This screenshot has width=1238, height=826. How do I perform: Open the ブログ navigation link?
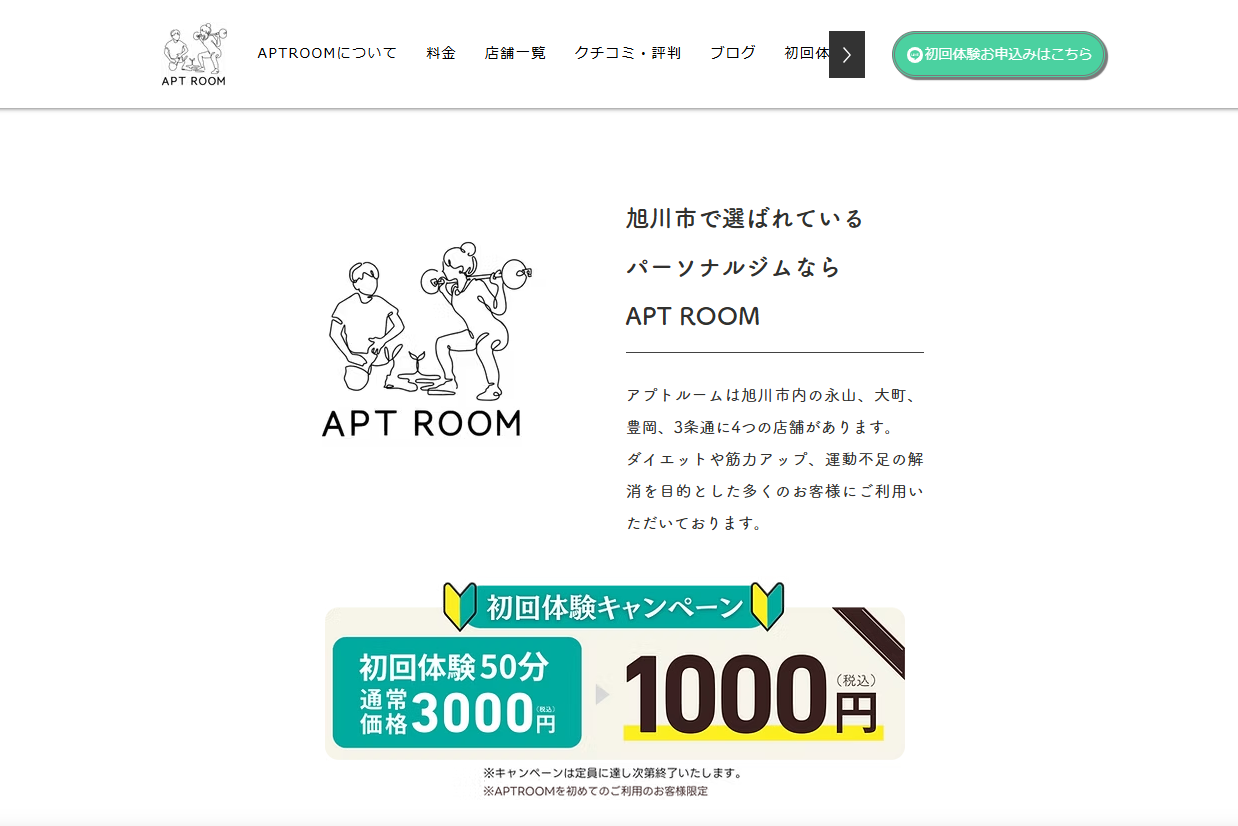click(x=733, y=53)
